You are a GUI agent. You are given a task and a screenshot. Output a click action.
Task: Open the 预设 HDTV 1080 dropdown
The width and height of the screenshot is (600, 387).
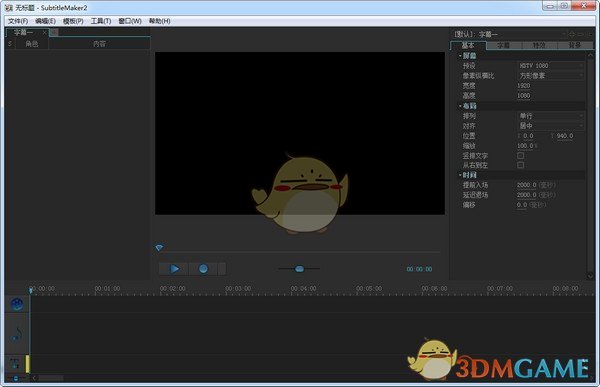tap(551, 66)
